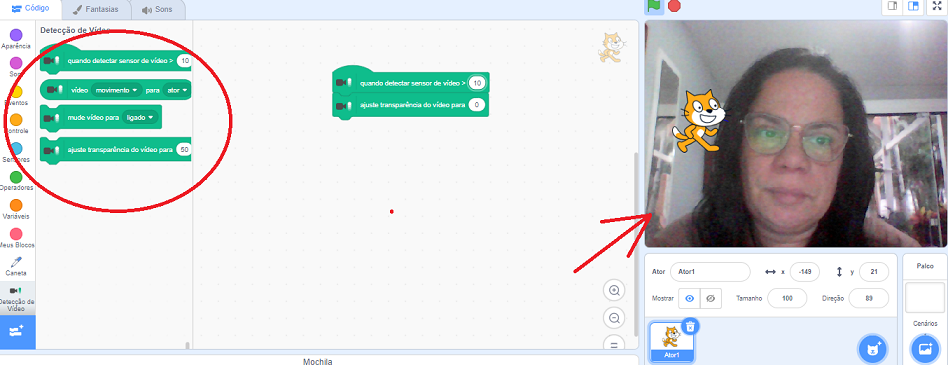Edit value 10 in palette sensor block

184,60
